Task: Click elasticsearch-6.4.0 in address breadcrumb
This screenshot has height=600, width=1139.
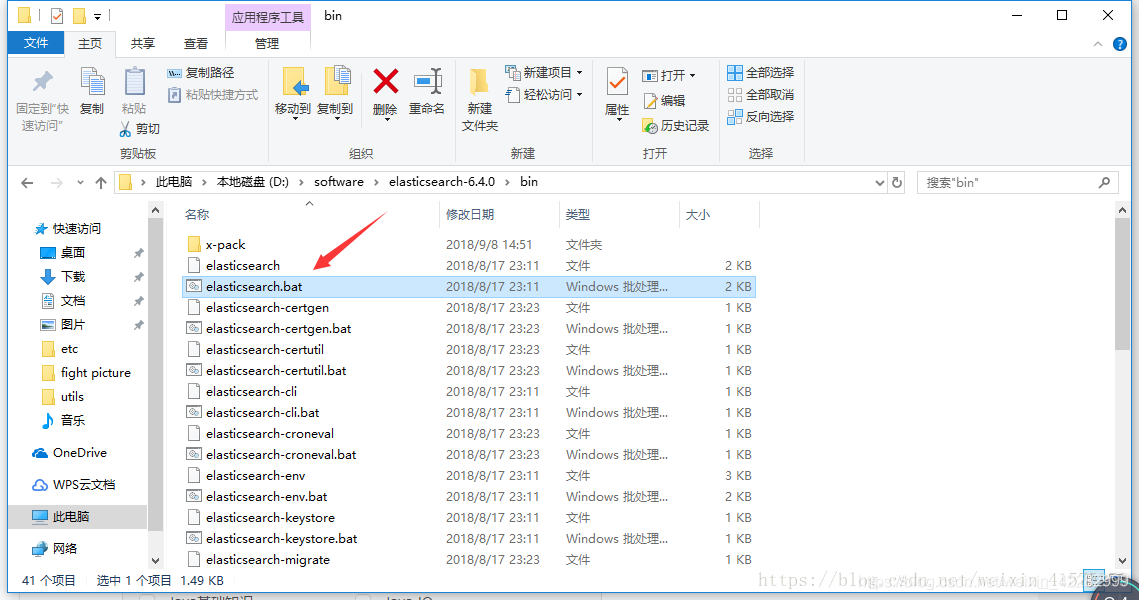Action: [442, 182]
